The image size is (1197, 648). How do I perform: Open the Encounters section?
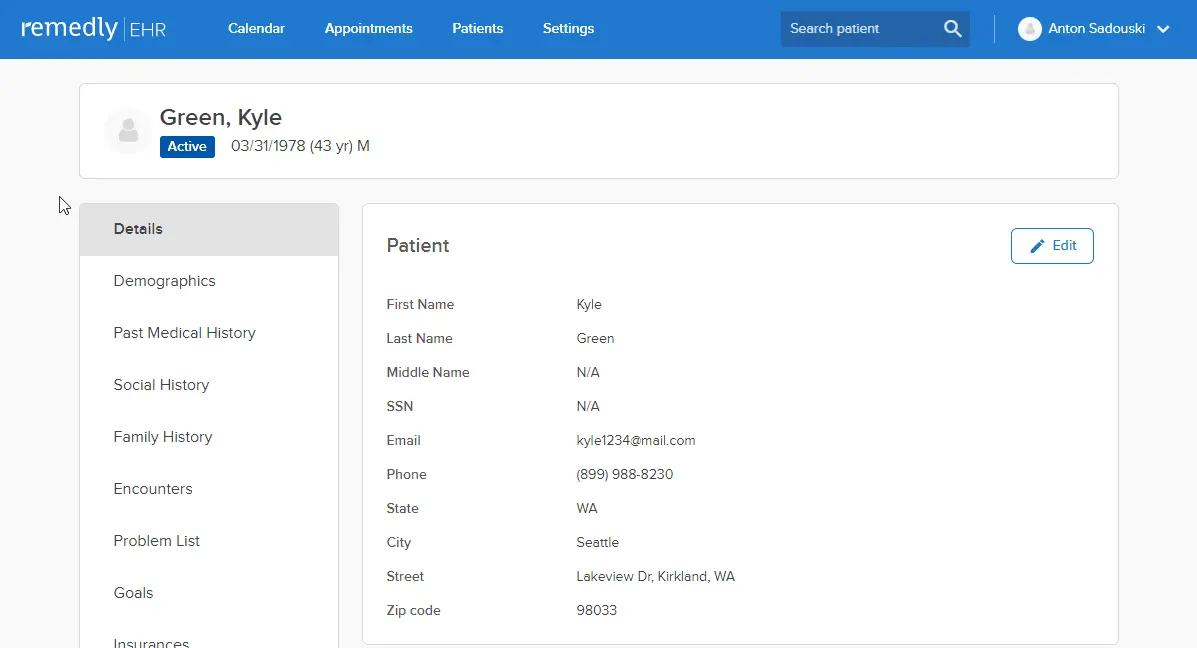coord(209,488)
